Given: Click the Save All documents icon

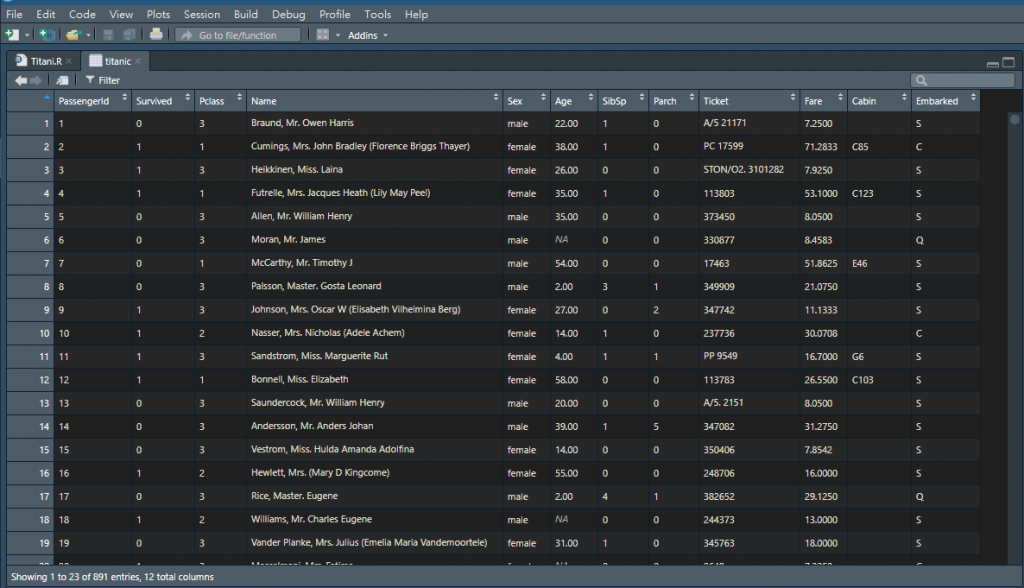Looking at the screenshot, I should pyautogui.click(x=129, y=35).
